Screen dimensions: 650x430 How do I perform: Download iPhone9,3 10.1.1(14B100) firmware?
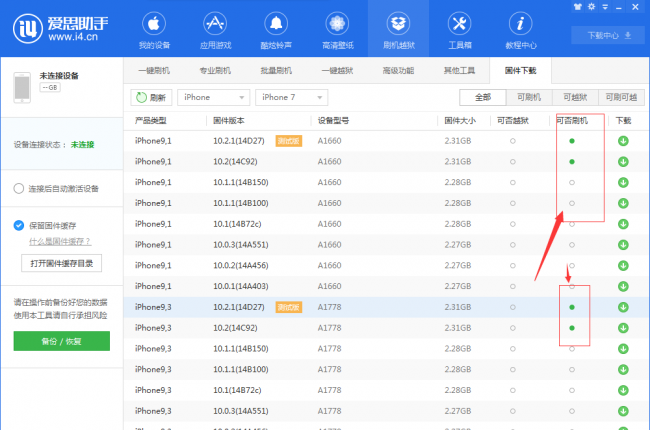point(623,369)
